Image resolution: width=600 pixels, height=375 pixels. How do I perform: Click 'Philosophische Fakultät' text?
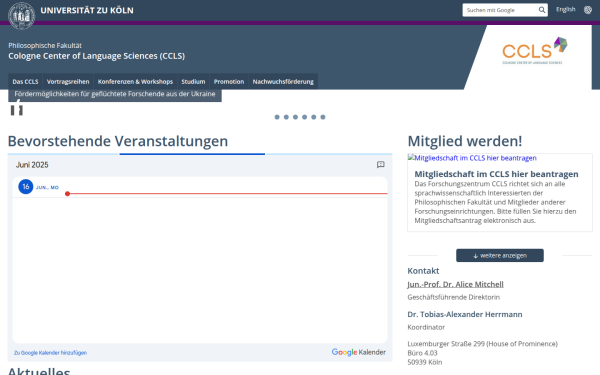pyautogui.click(x=45, y=46)
